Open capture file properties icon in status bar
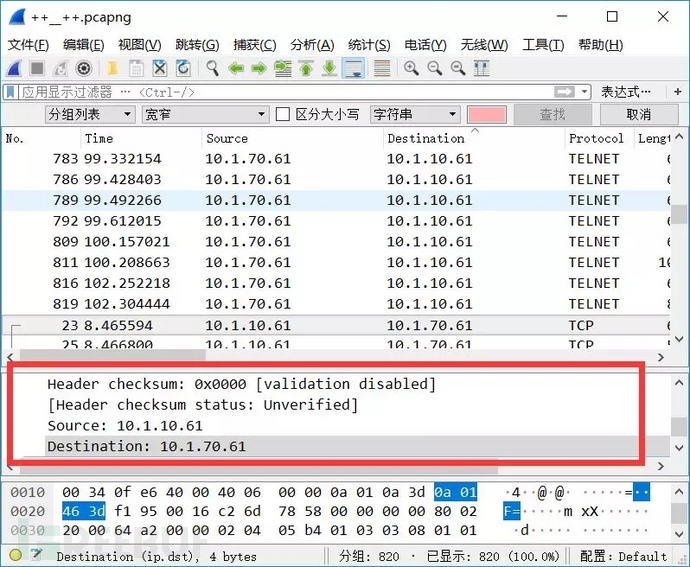Screen dimensions: 690x567 coord(37,555)
